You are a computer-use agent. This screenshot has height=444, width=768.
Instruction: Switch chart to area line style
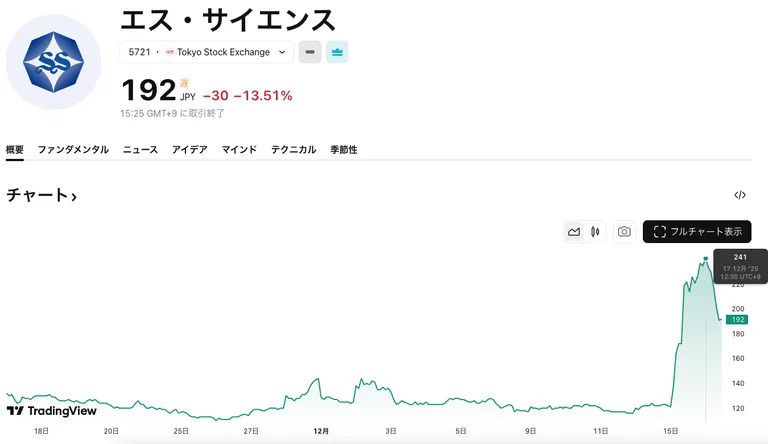point(574,231)
